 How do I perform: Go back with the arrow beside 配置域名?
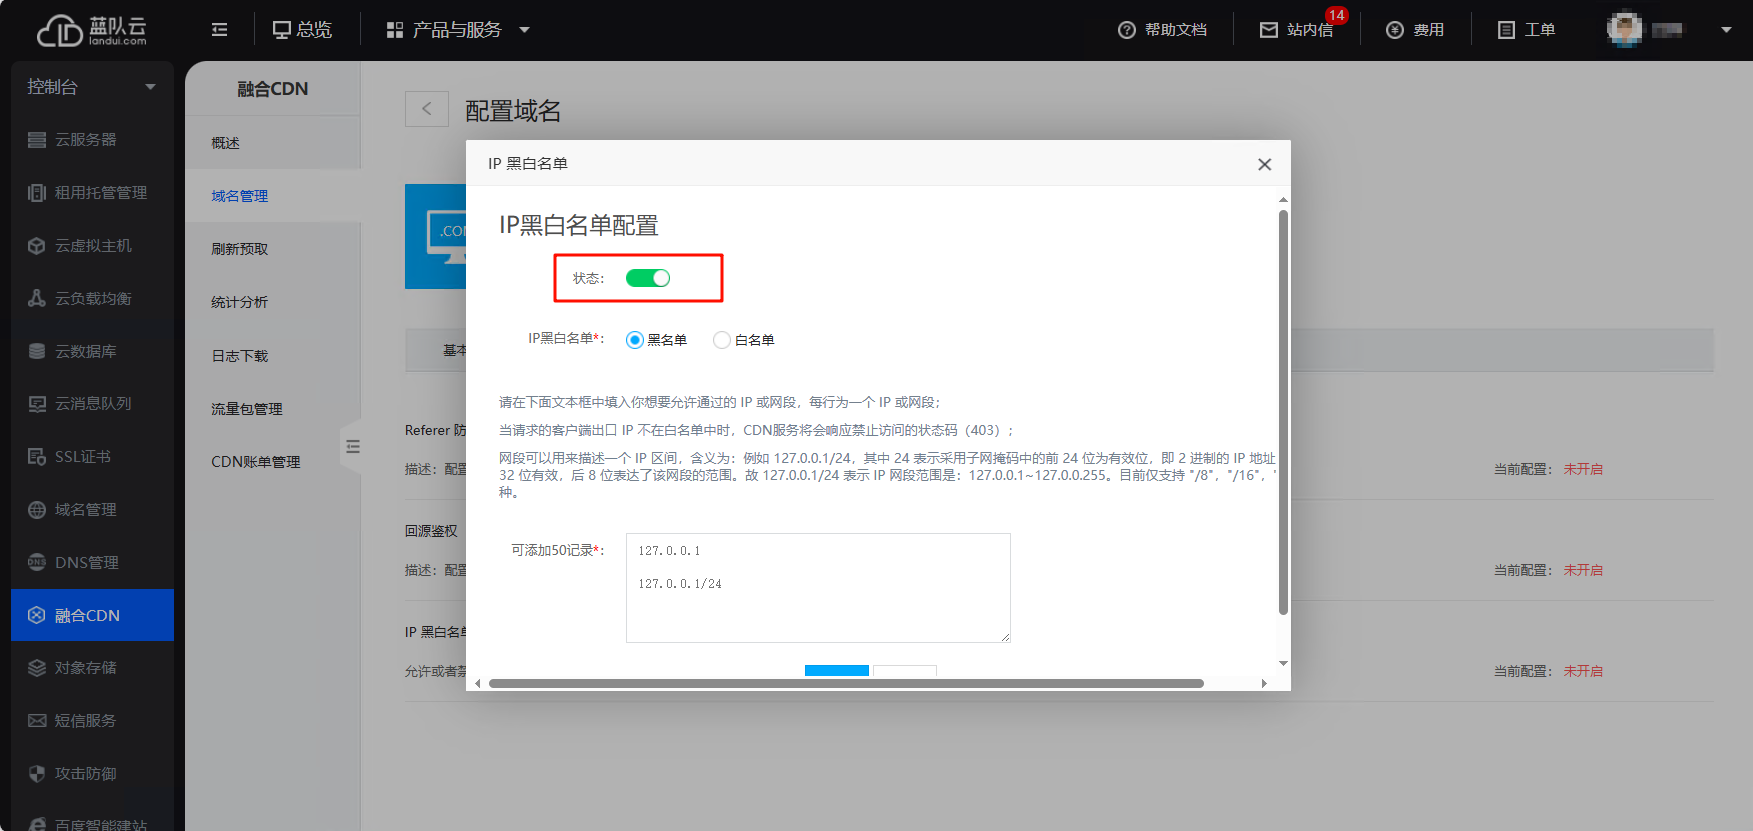427,109
